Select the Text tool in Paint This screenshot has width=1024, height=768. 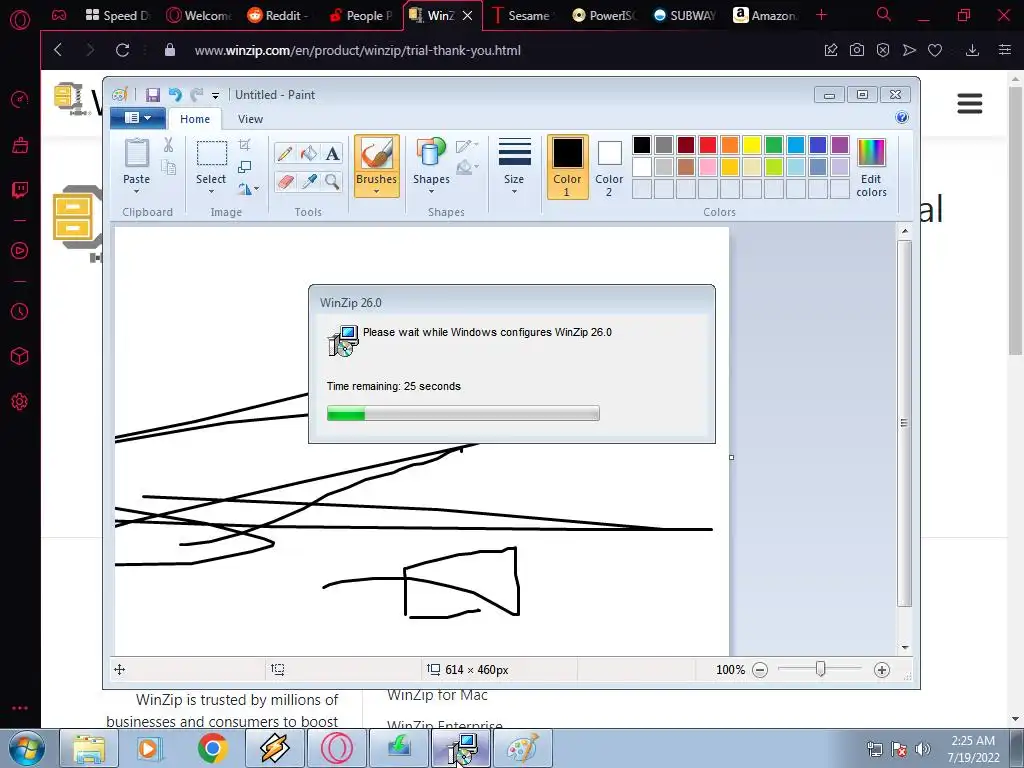pos(332,153)
